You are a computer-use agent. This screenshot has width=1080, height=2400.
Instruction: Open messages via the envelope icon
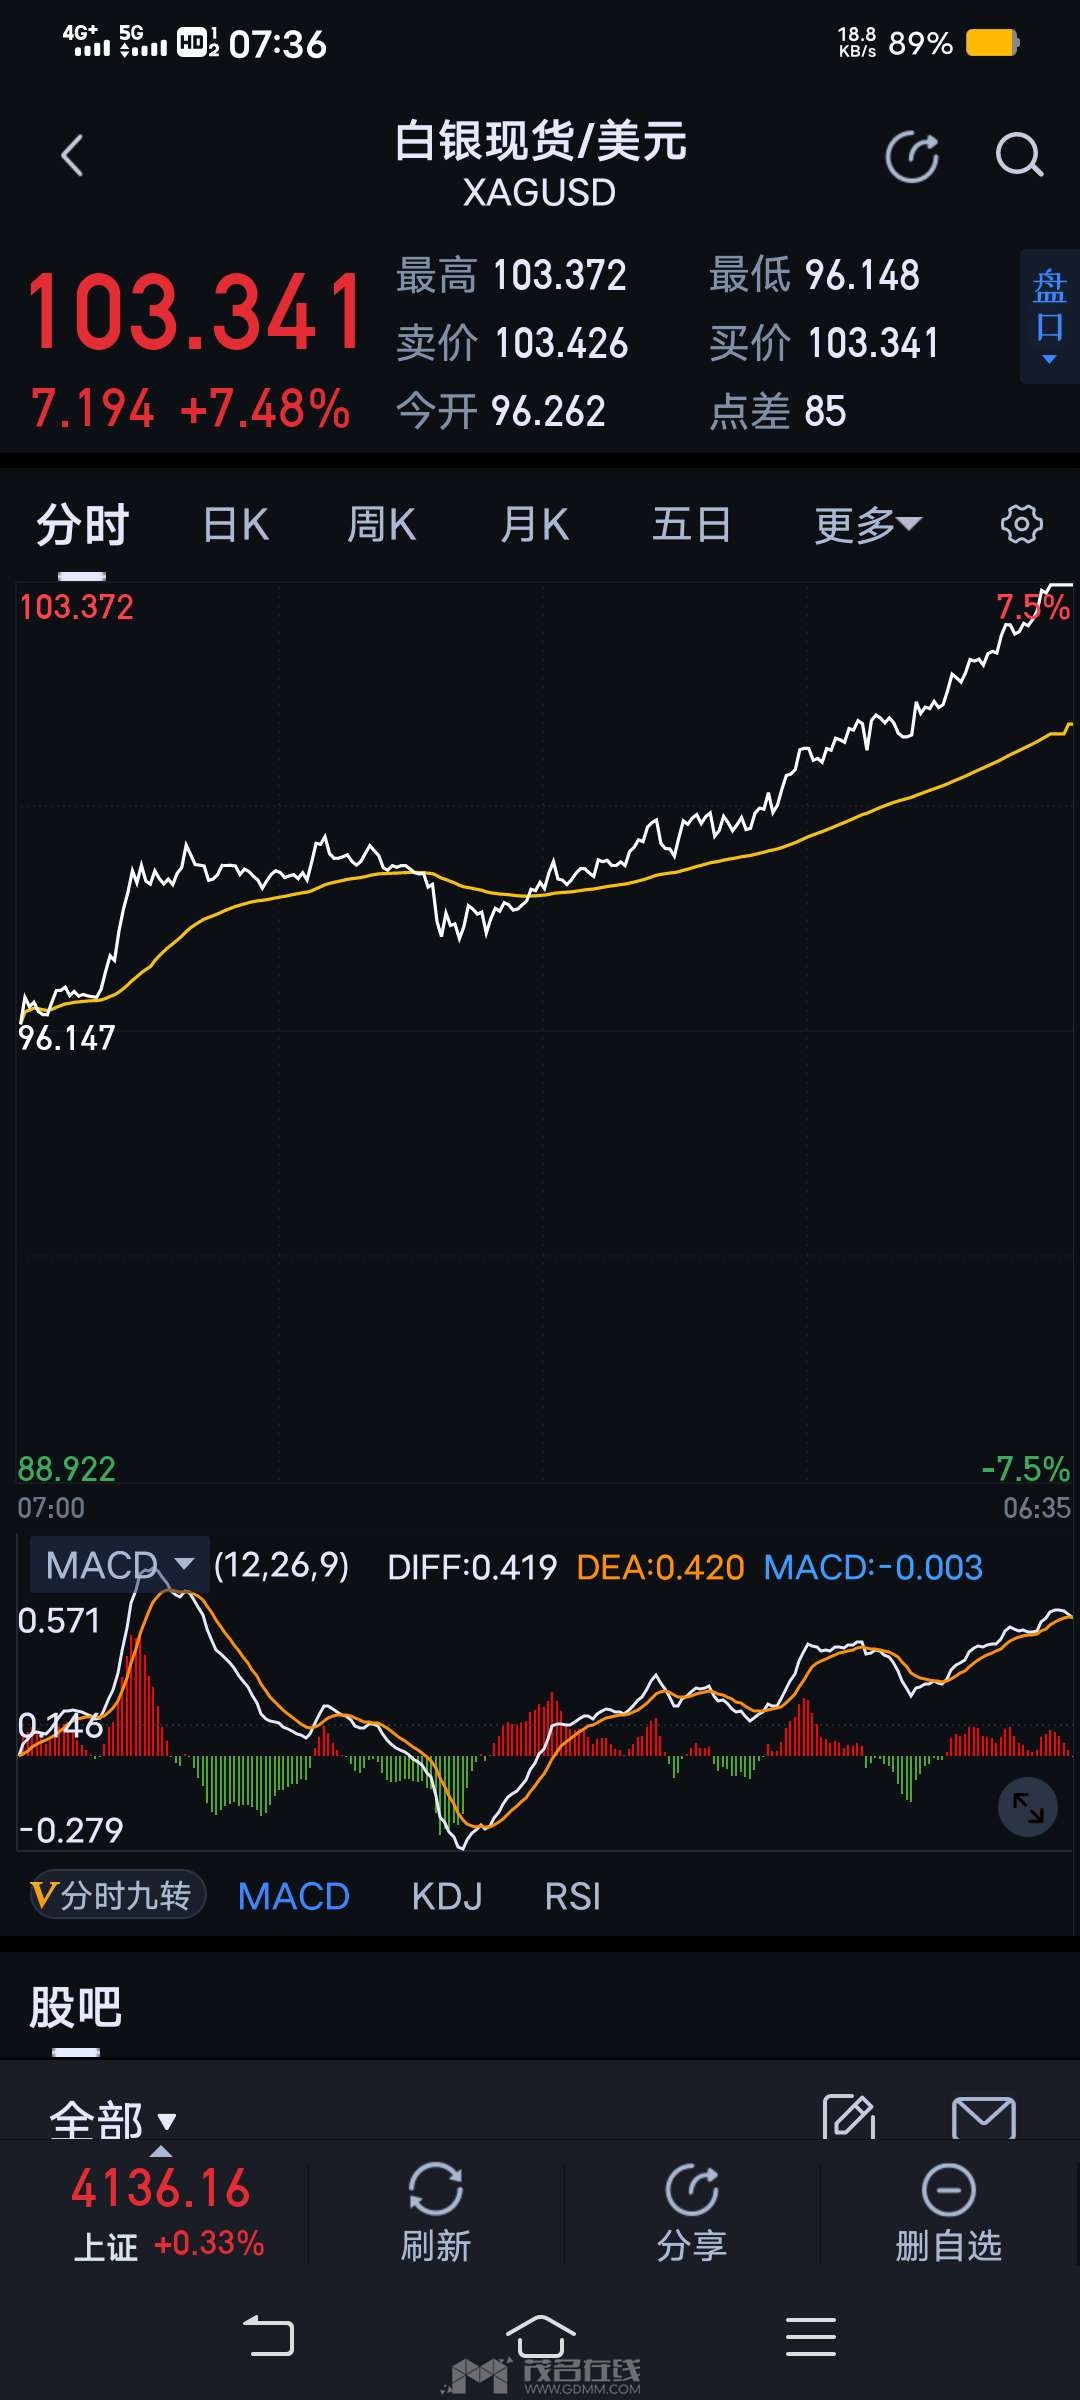983,2116
